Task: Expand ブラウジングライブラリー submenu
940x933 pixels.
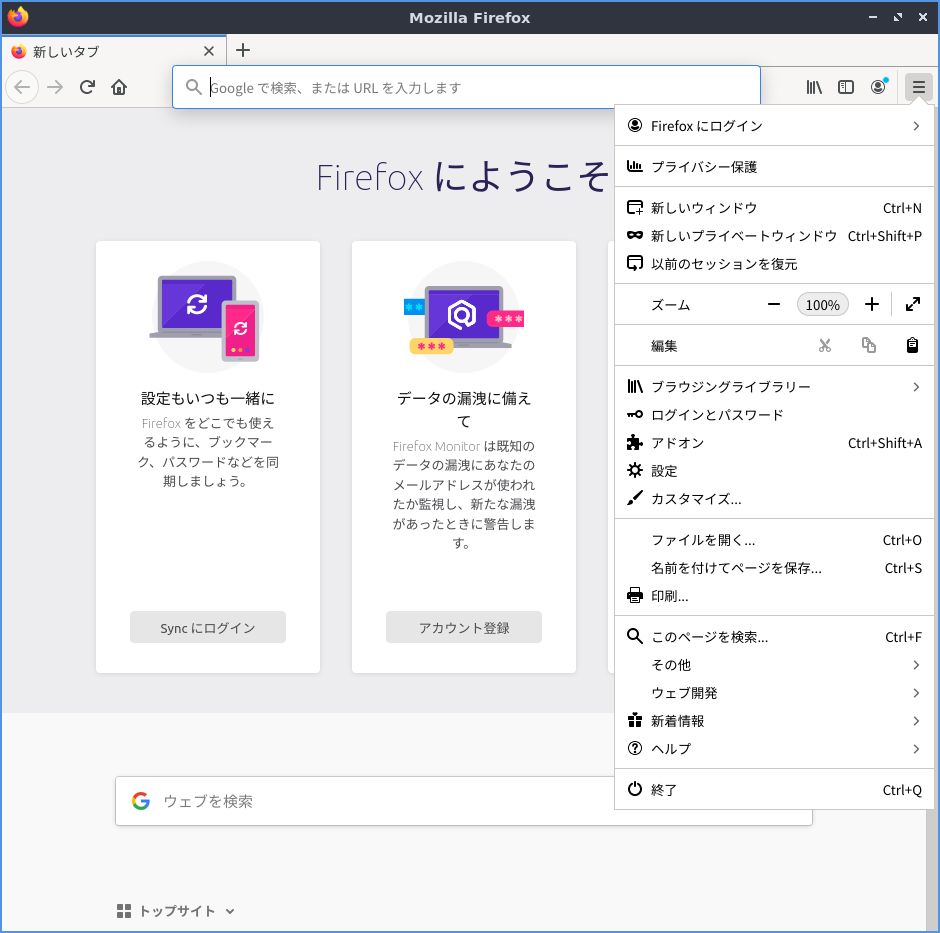Action: point(774,387)
